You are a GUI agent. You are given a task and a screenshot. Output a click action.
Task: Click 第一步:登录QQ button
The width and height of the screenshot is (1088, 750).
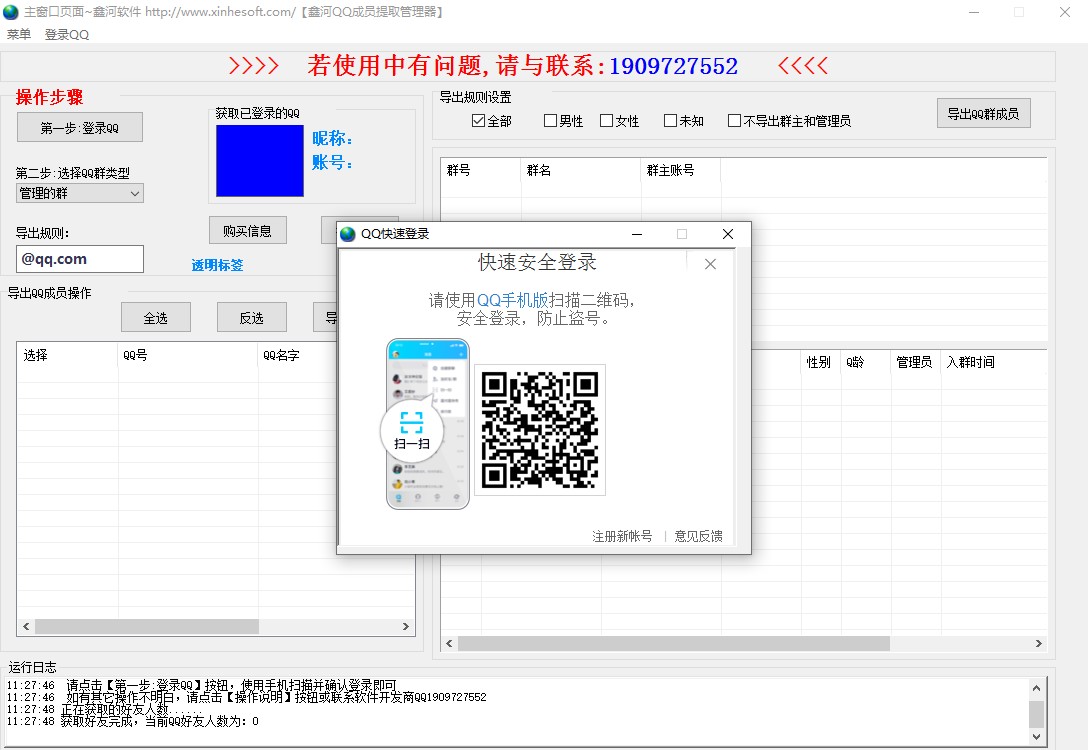tap(80, 128)
